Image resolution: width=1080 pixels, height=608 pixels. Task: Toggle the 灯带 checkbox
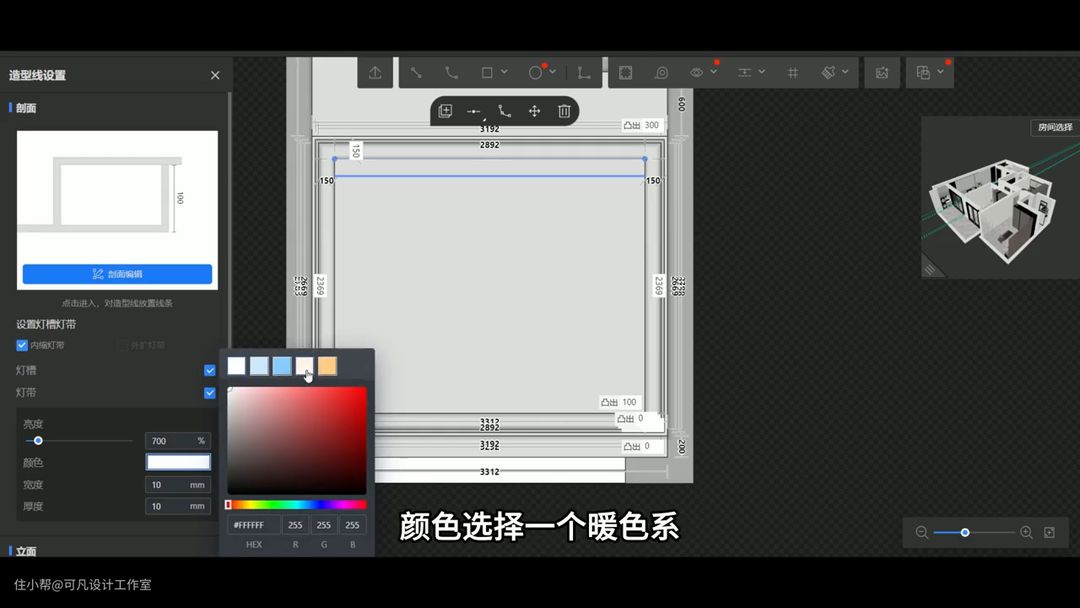pyautogui.click(x=210, y=392)
